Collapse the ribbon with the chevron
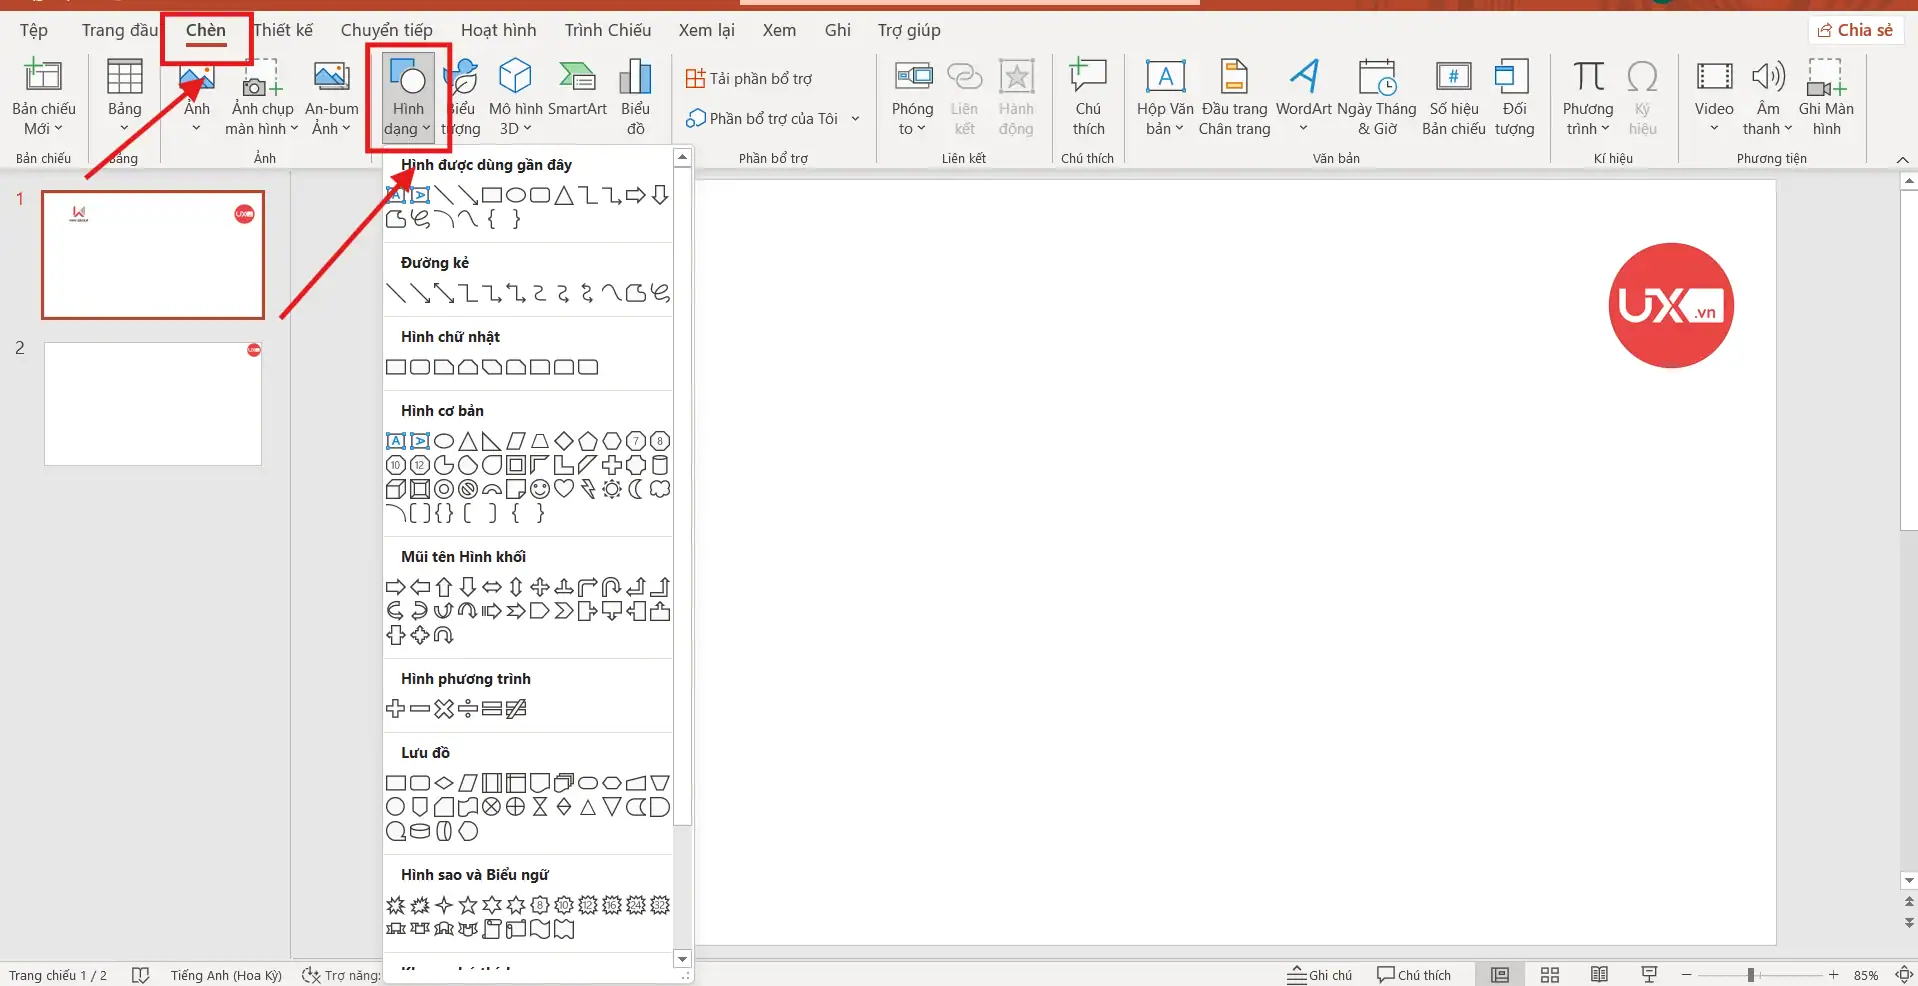This screenshot has height=986, width=1918. tap(1902, 160)
